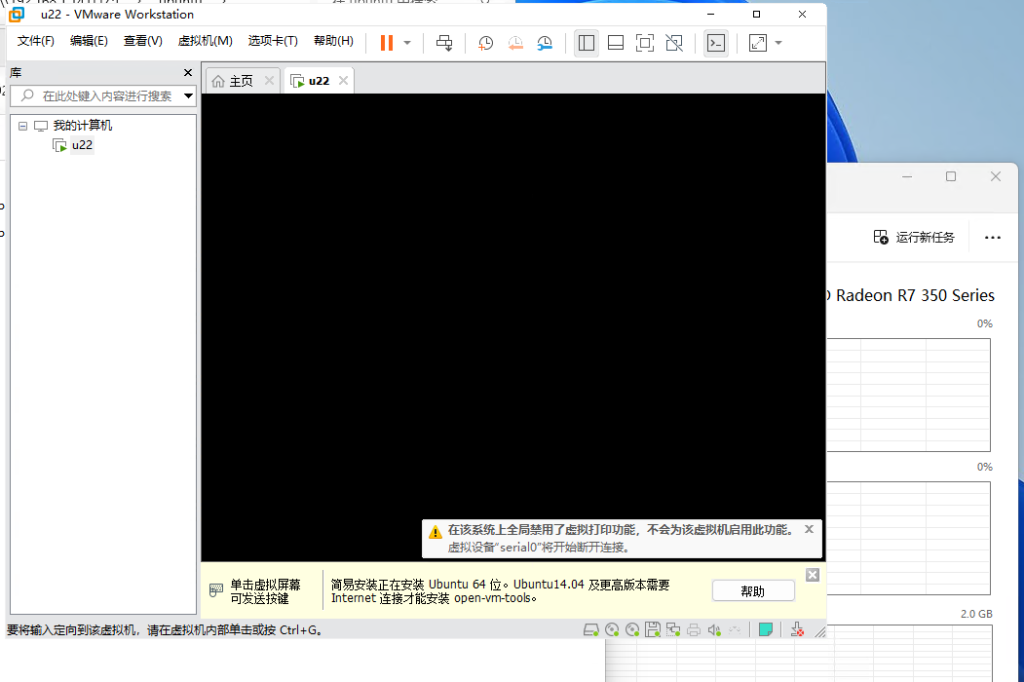
Task: Click the VMware Tools install status icon
Action: (x=797, y=630)
